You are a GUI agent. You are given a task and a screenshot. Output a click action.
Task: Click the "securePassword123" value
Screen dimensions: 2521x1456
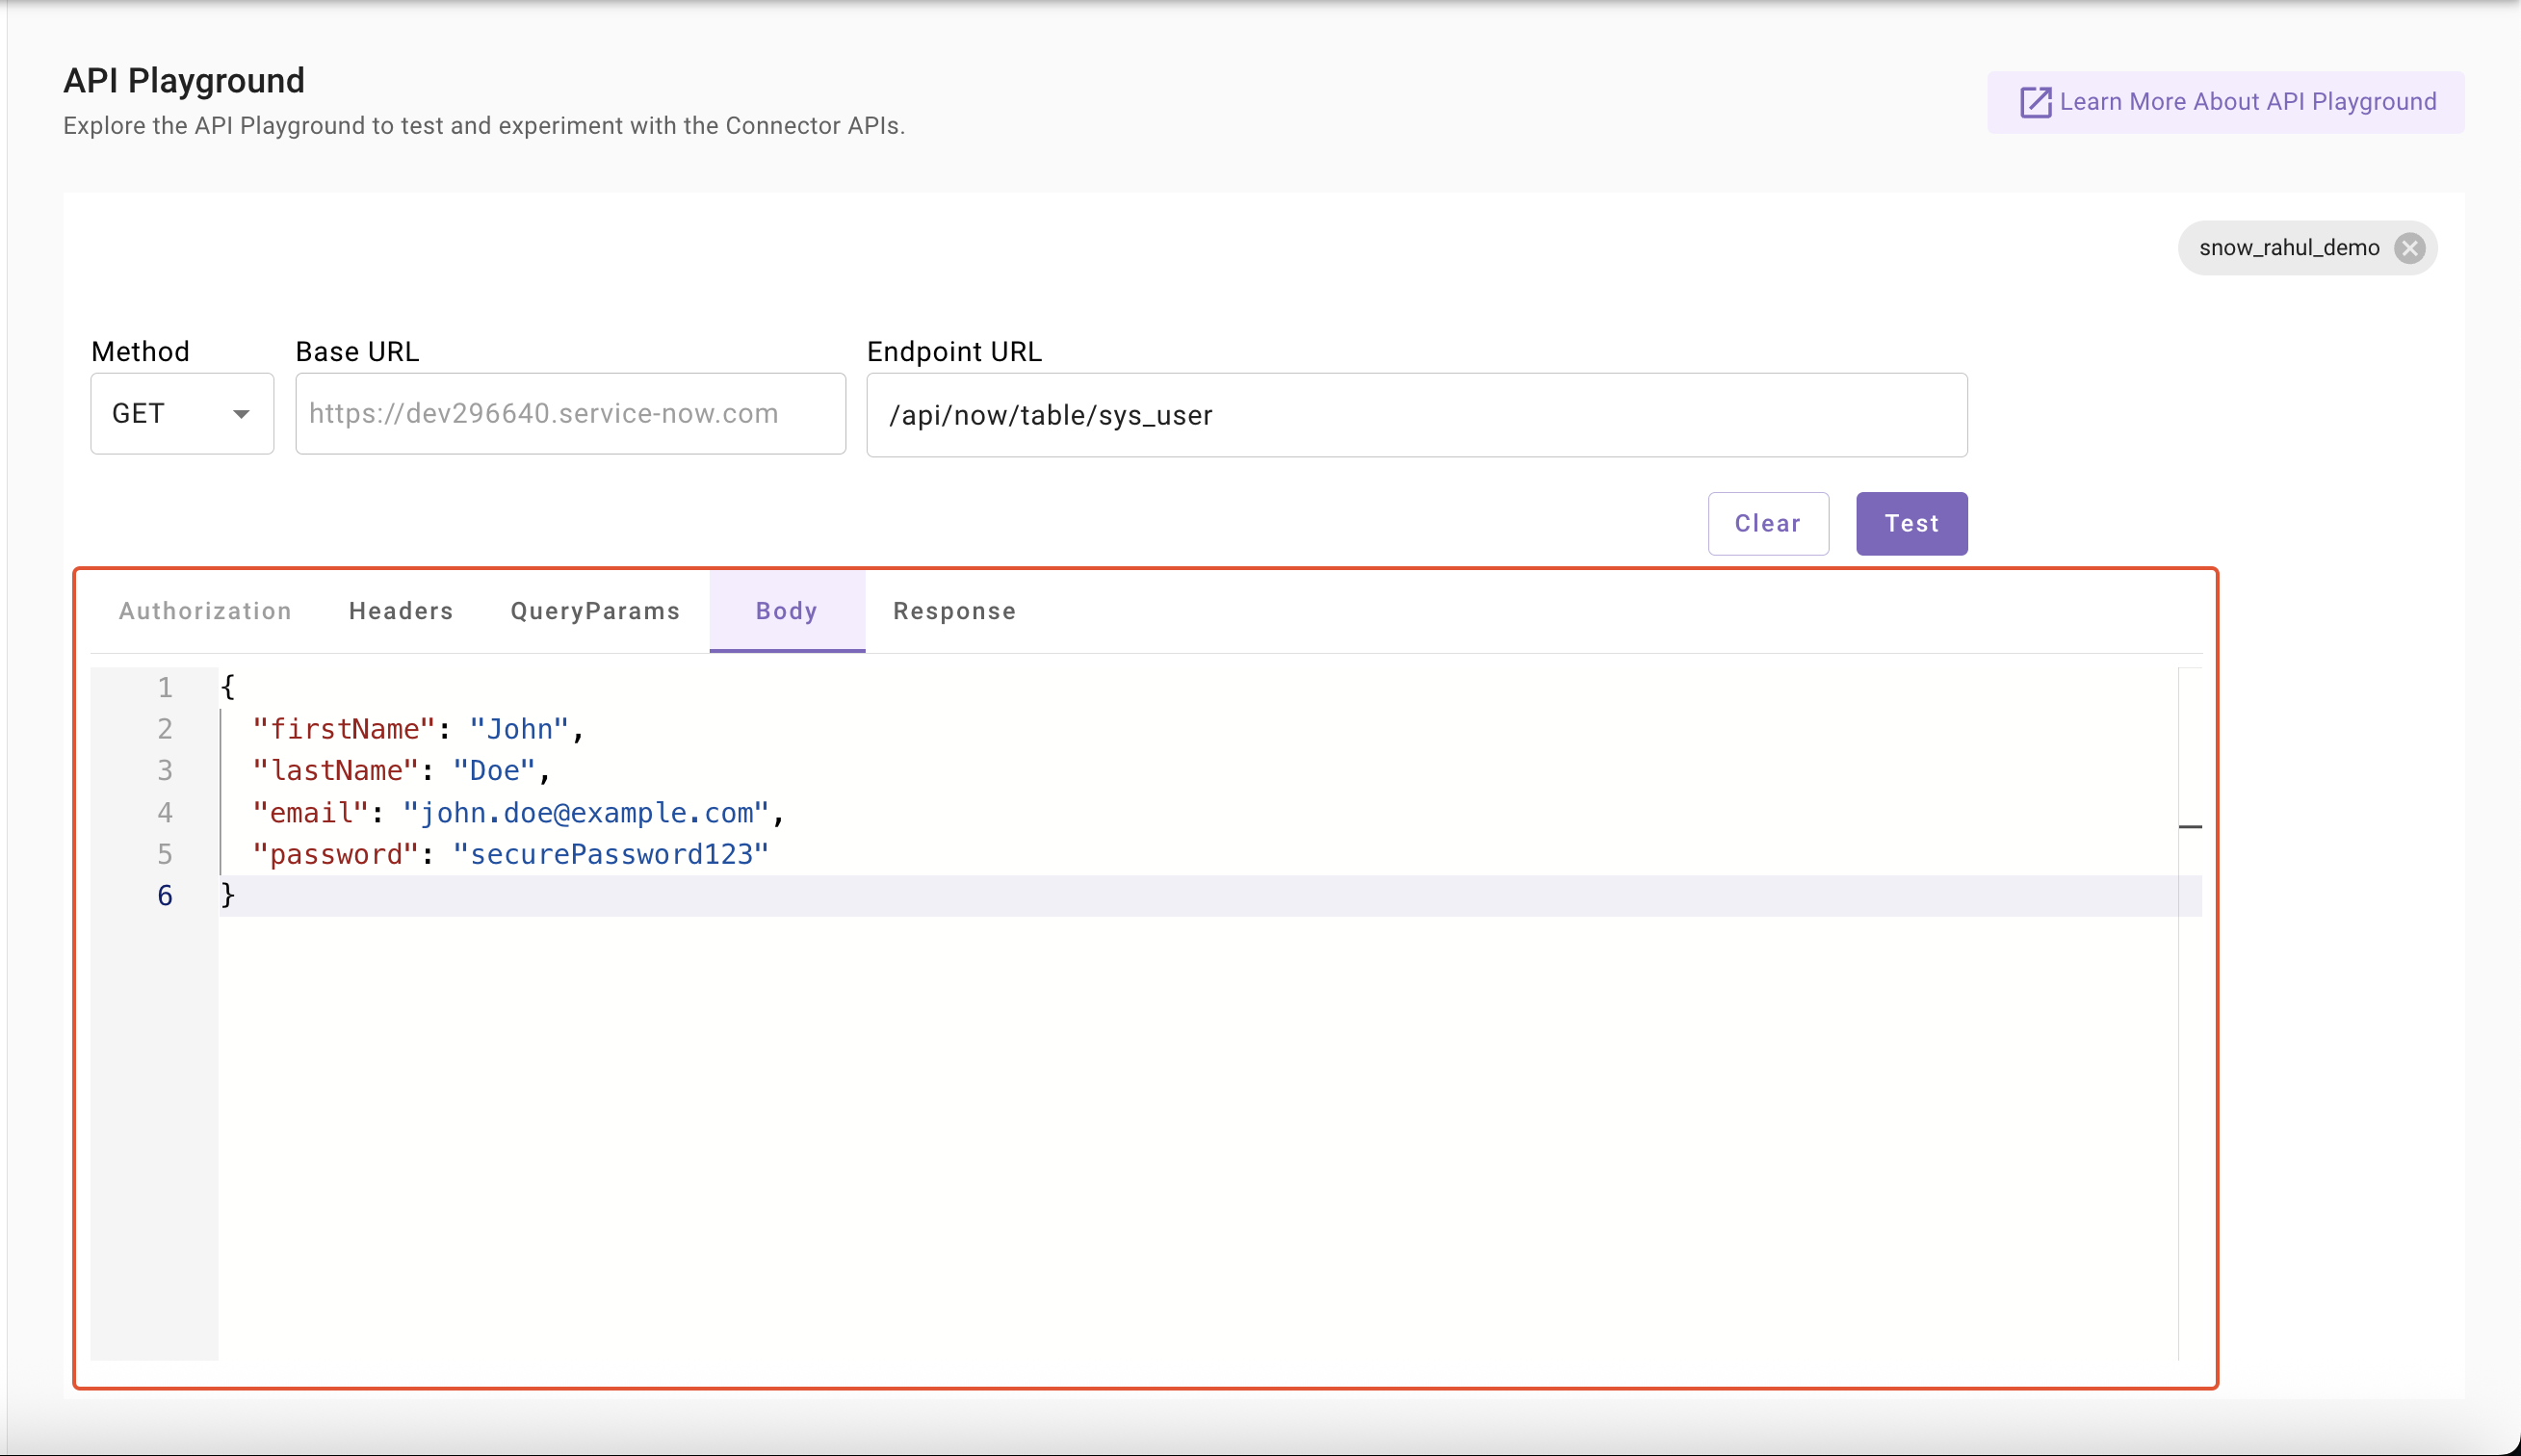[611, 854]
